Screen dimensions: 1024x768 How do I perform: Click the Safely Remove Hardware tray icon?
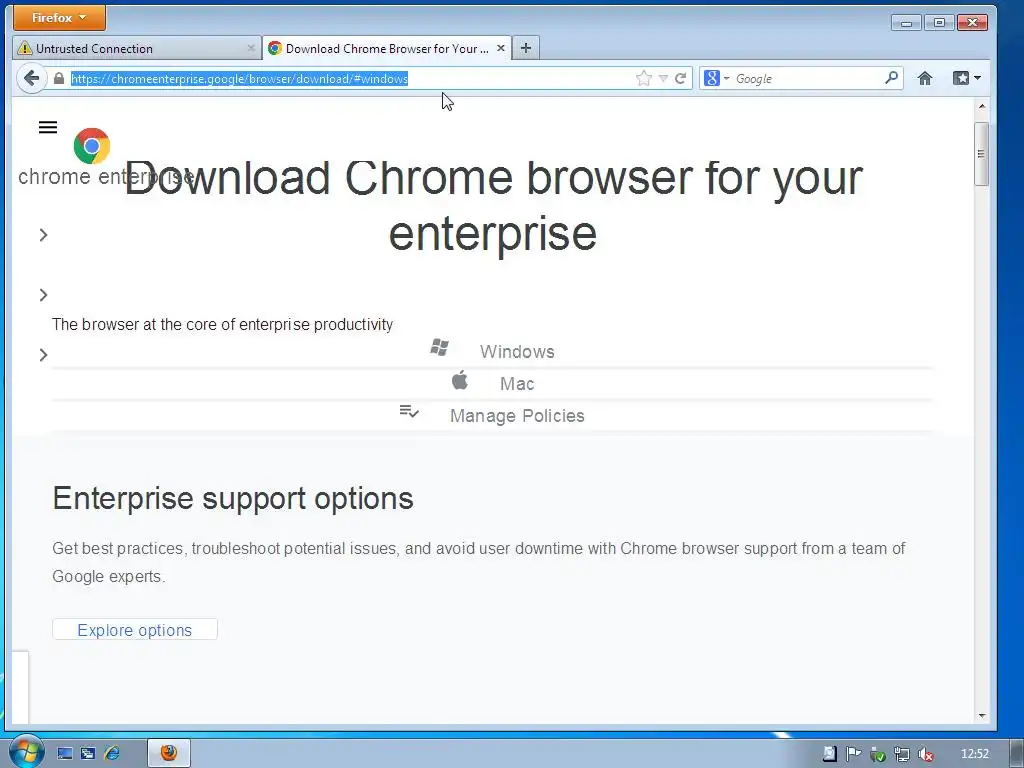pyautogui.click(x=878, y=754)
